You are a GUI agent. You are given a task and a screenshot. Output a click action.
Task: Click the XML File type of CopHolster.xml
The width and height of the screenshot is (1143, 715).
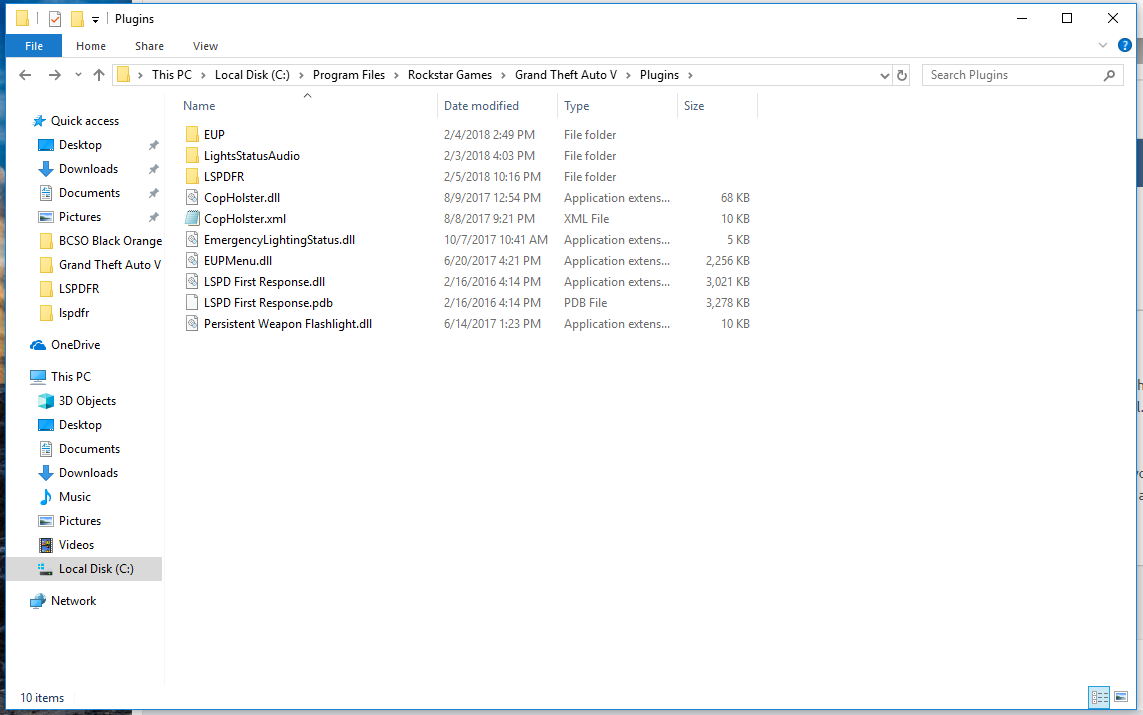tap(586, 219)
